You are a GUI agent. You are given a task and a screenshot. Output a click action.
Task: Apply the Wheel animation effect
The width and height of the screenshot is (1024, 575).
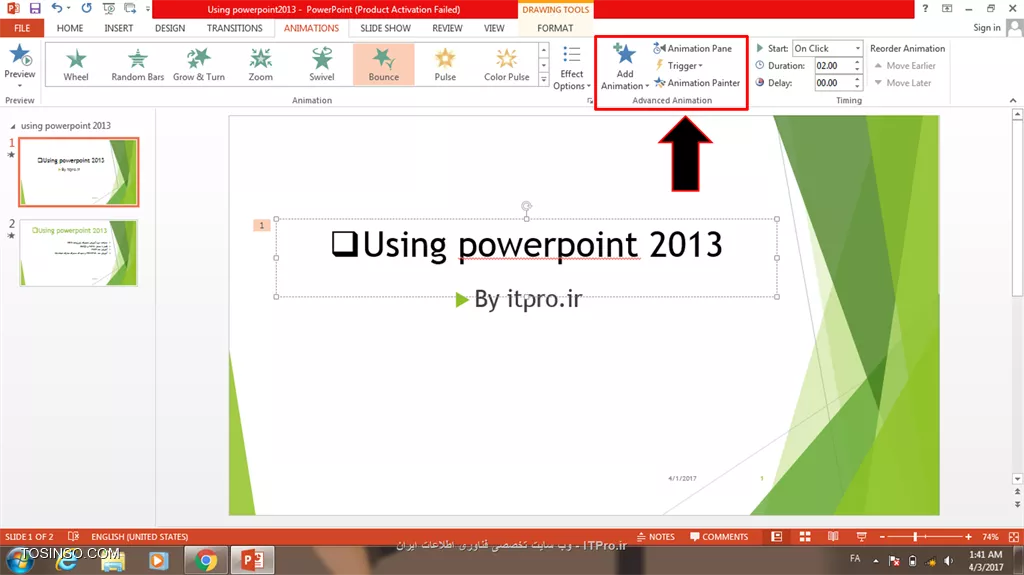76,65
